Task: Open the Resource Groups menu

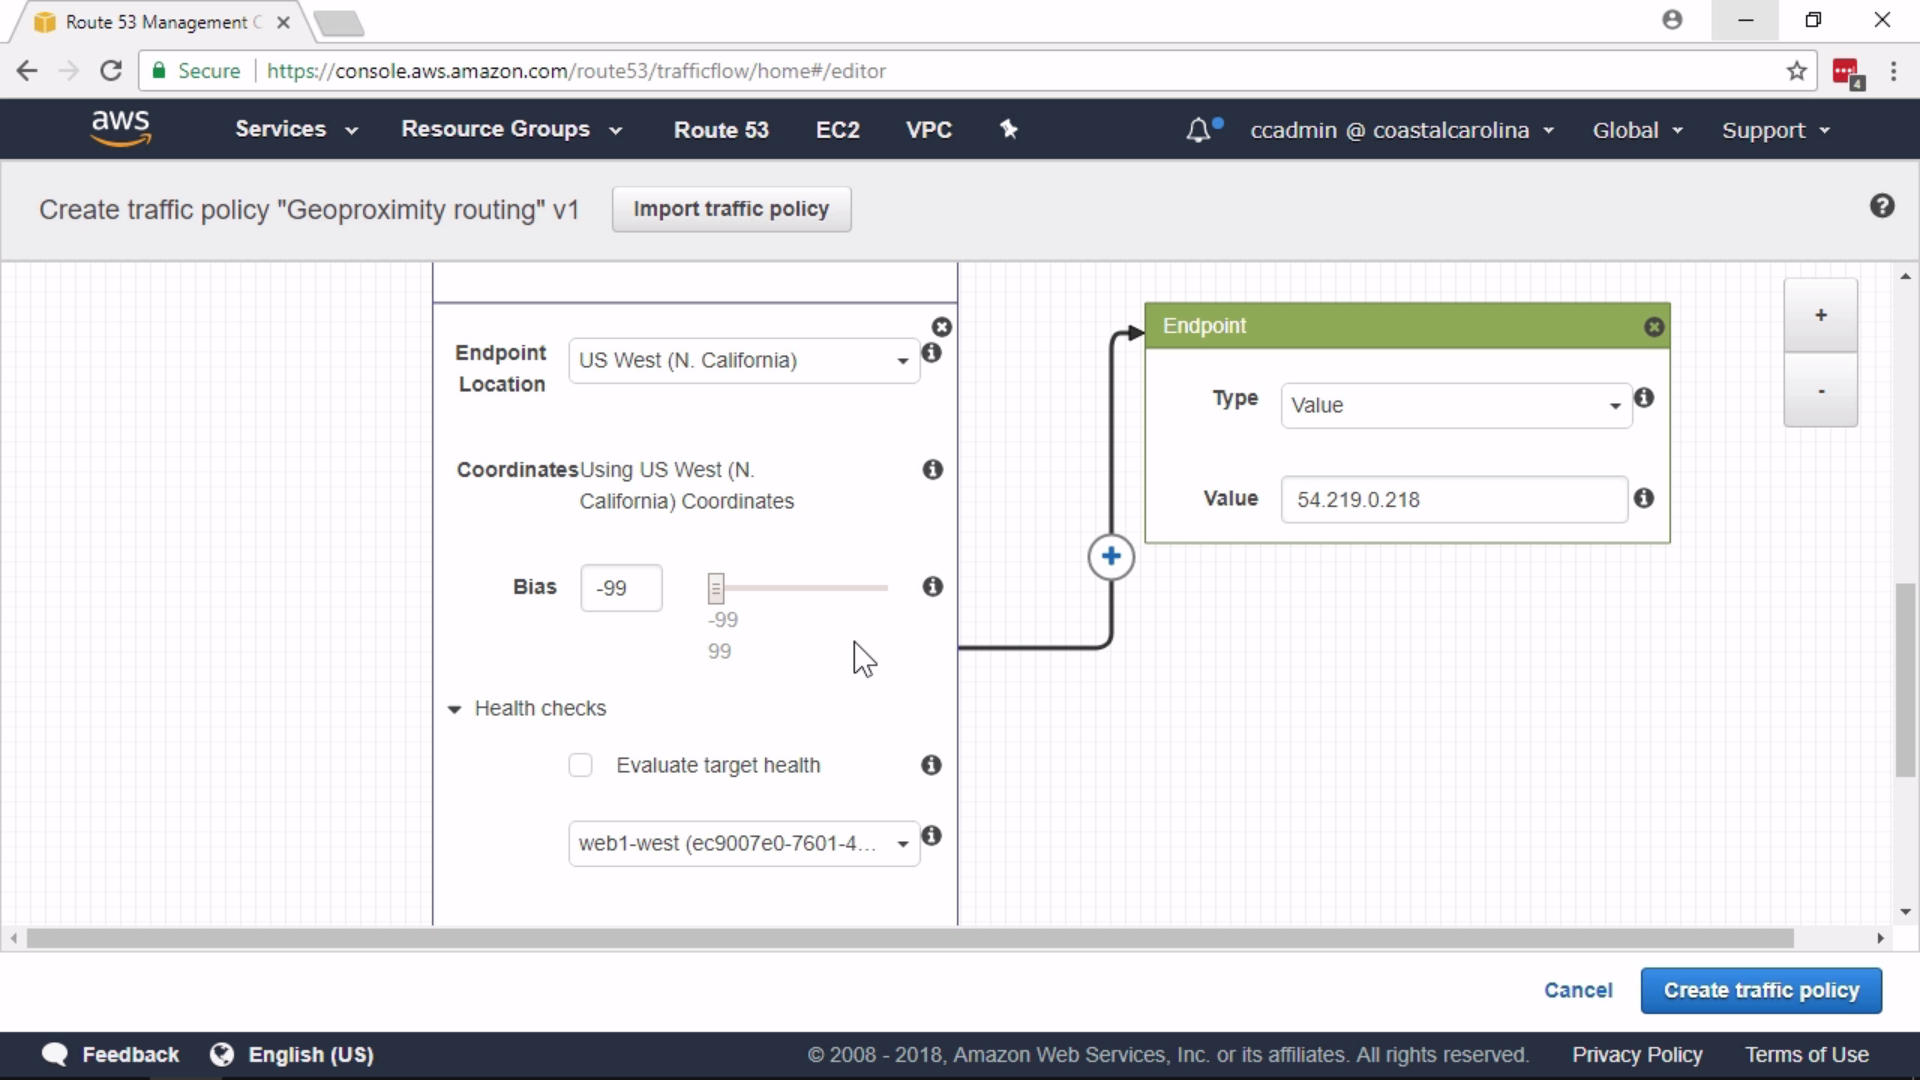Action: (x=511, y=129)
